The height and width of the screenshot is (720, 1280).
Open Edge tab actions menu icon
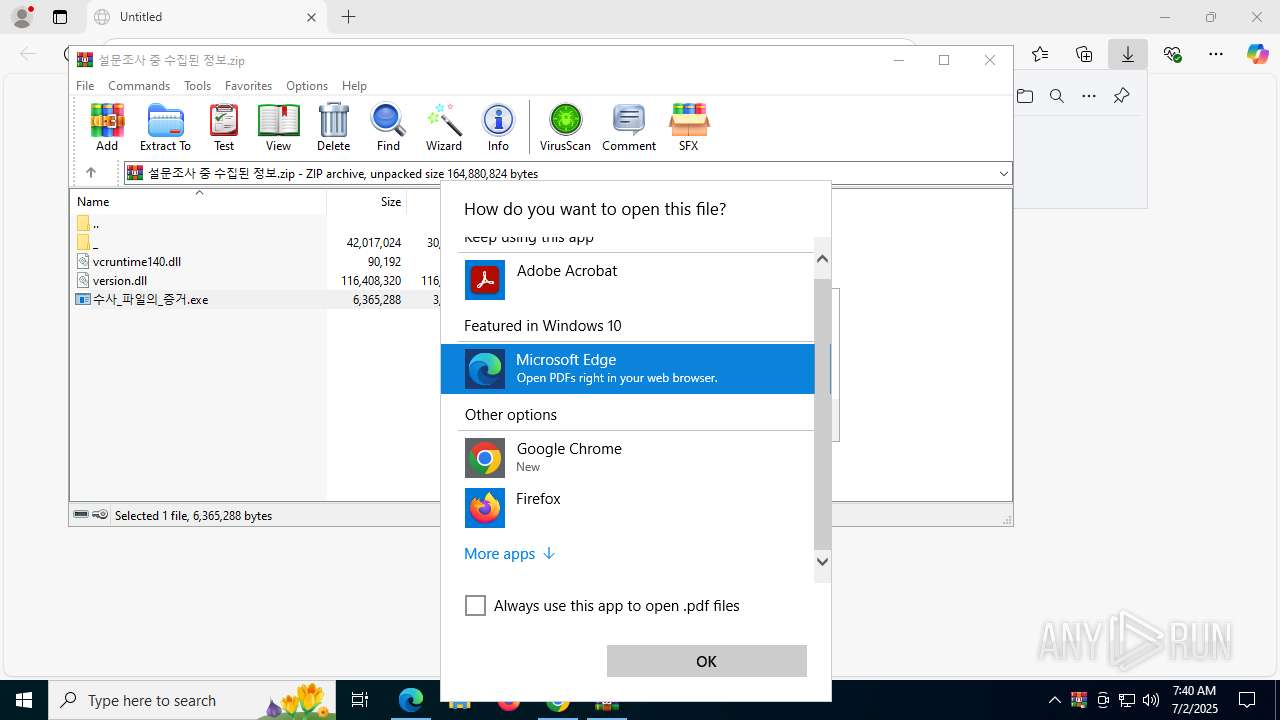(60, 17)
